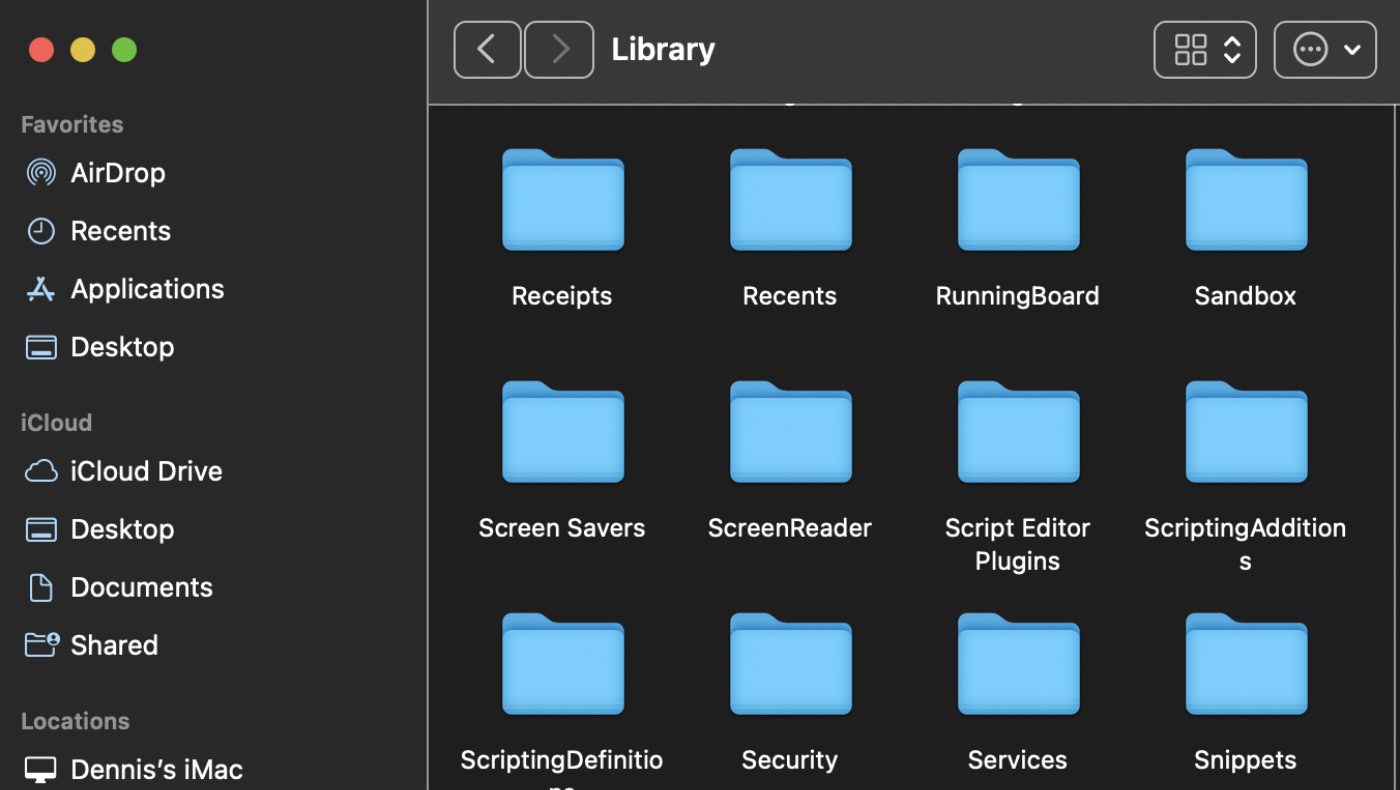
Task: Open the Screen Savers folder
Action: click(562, 432)
